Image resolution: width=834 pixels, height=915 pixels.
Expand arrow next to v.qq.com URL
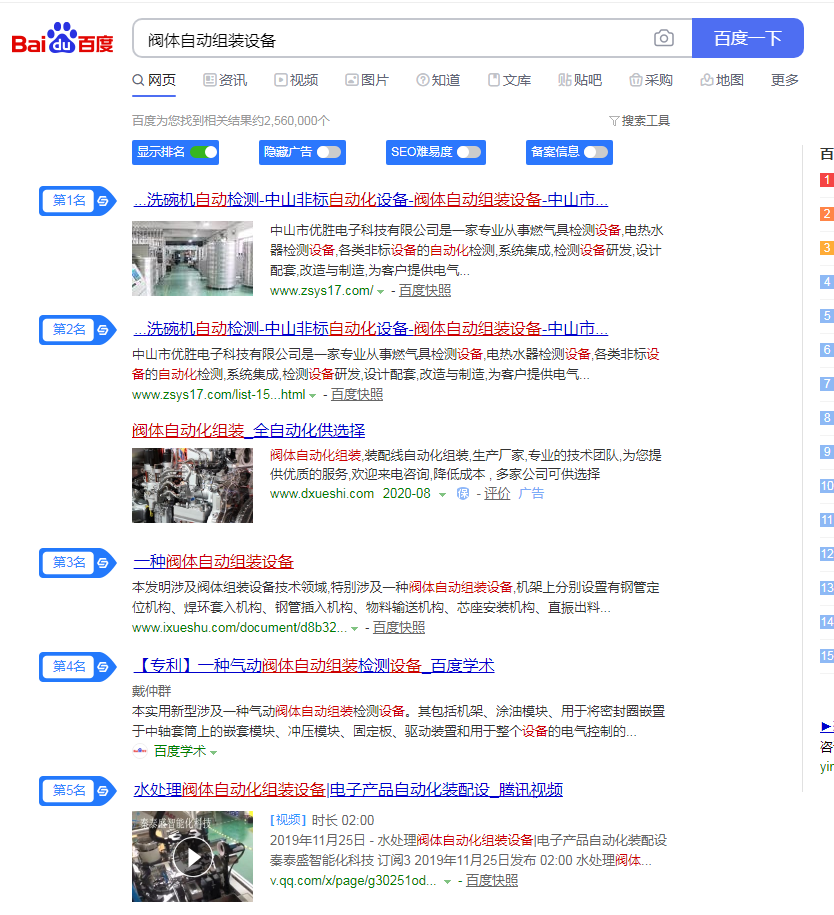coord(447,881)
